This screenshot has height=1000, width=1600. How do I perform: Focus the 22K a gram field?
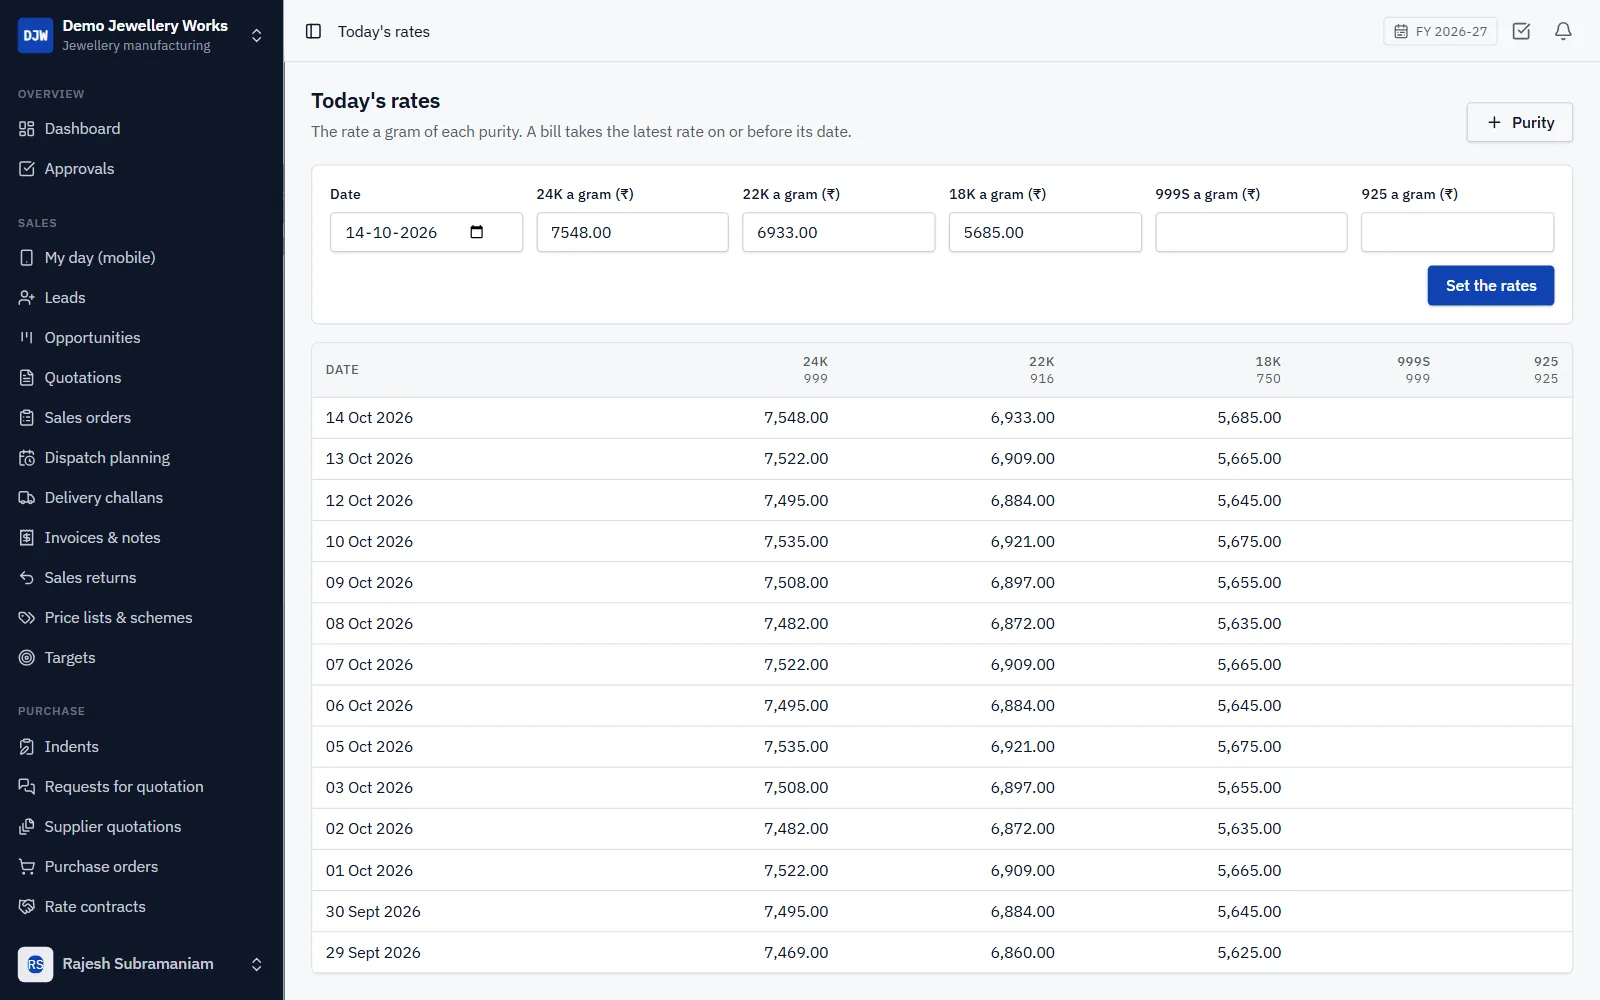(838, 232)
